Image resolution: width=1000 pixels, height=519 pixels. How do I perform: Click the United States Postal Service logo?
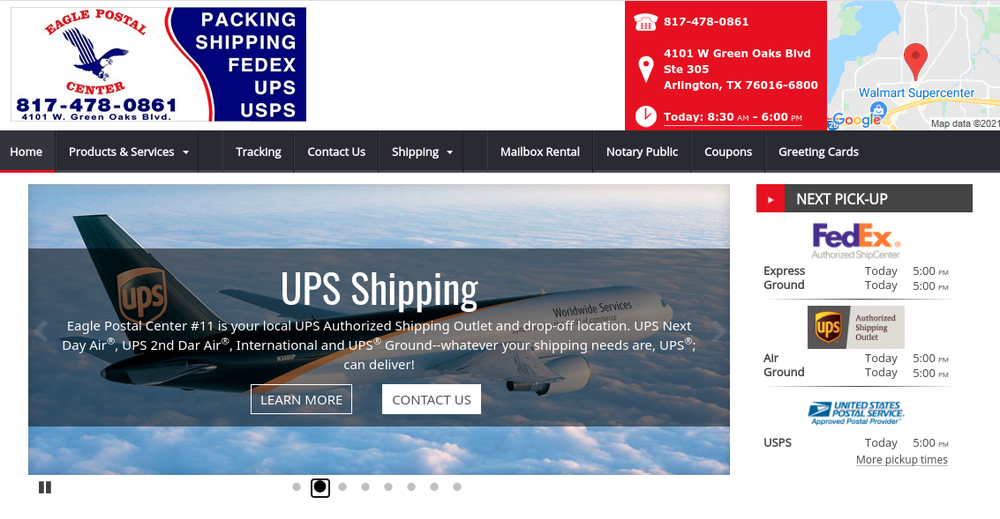856,413
